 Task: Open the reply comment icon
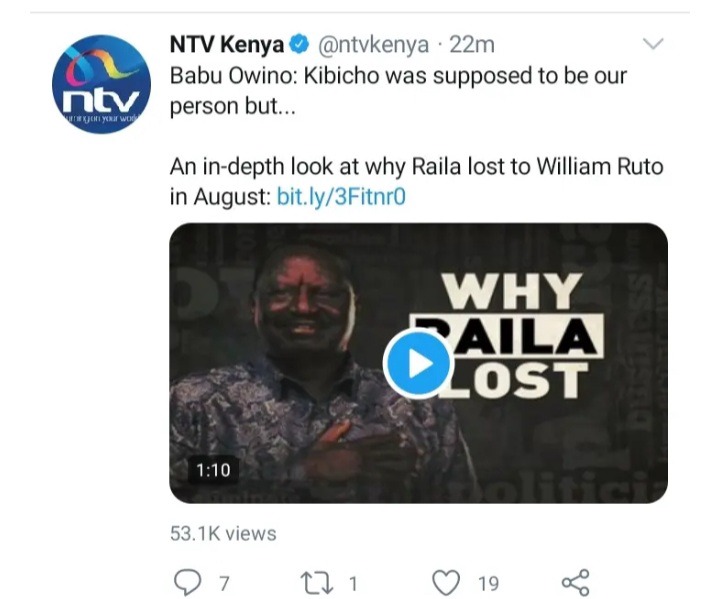pos(188,582)
